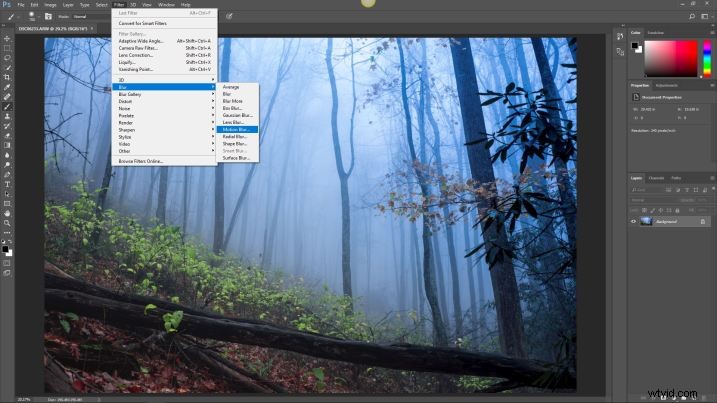Select the Lasso tool
Image resolution: width=717 pixels, height=403 pixels.
point(7,58)
